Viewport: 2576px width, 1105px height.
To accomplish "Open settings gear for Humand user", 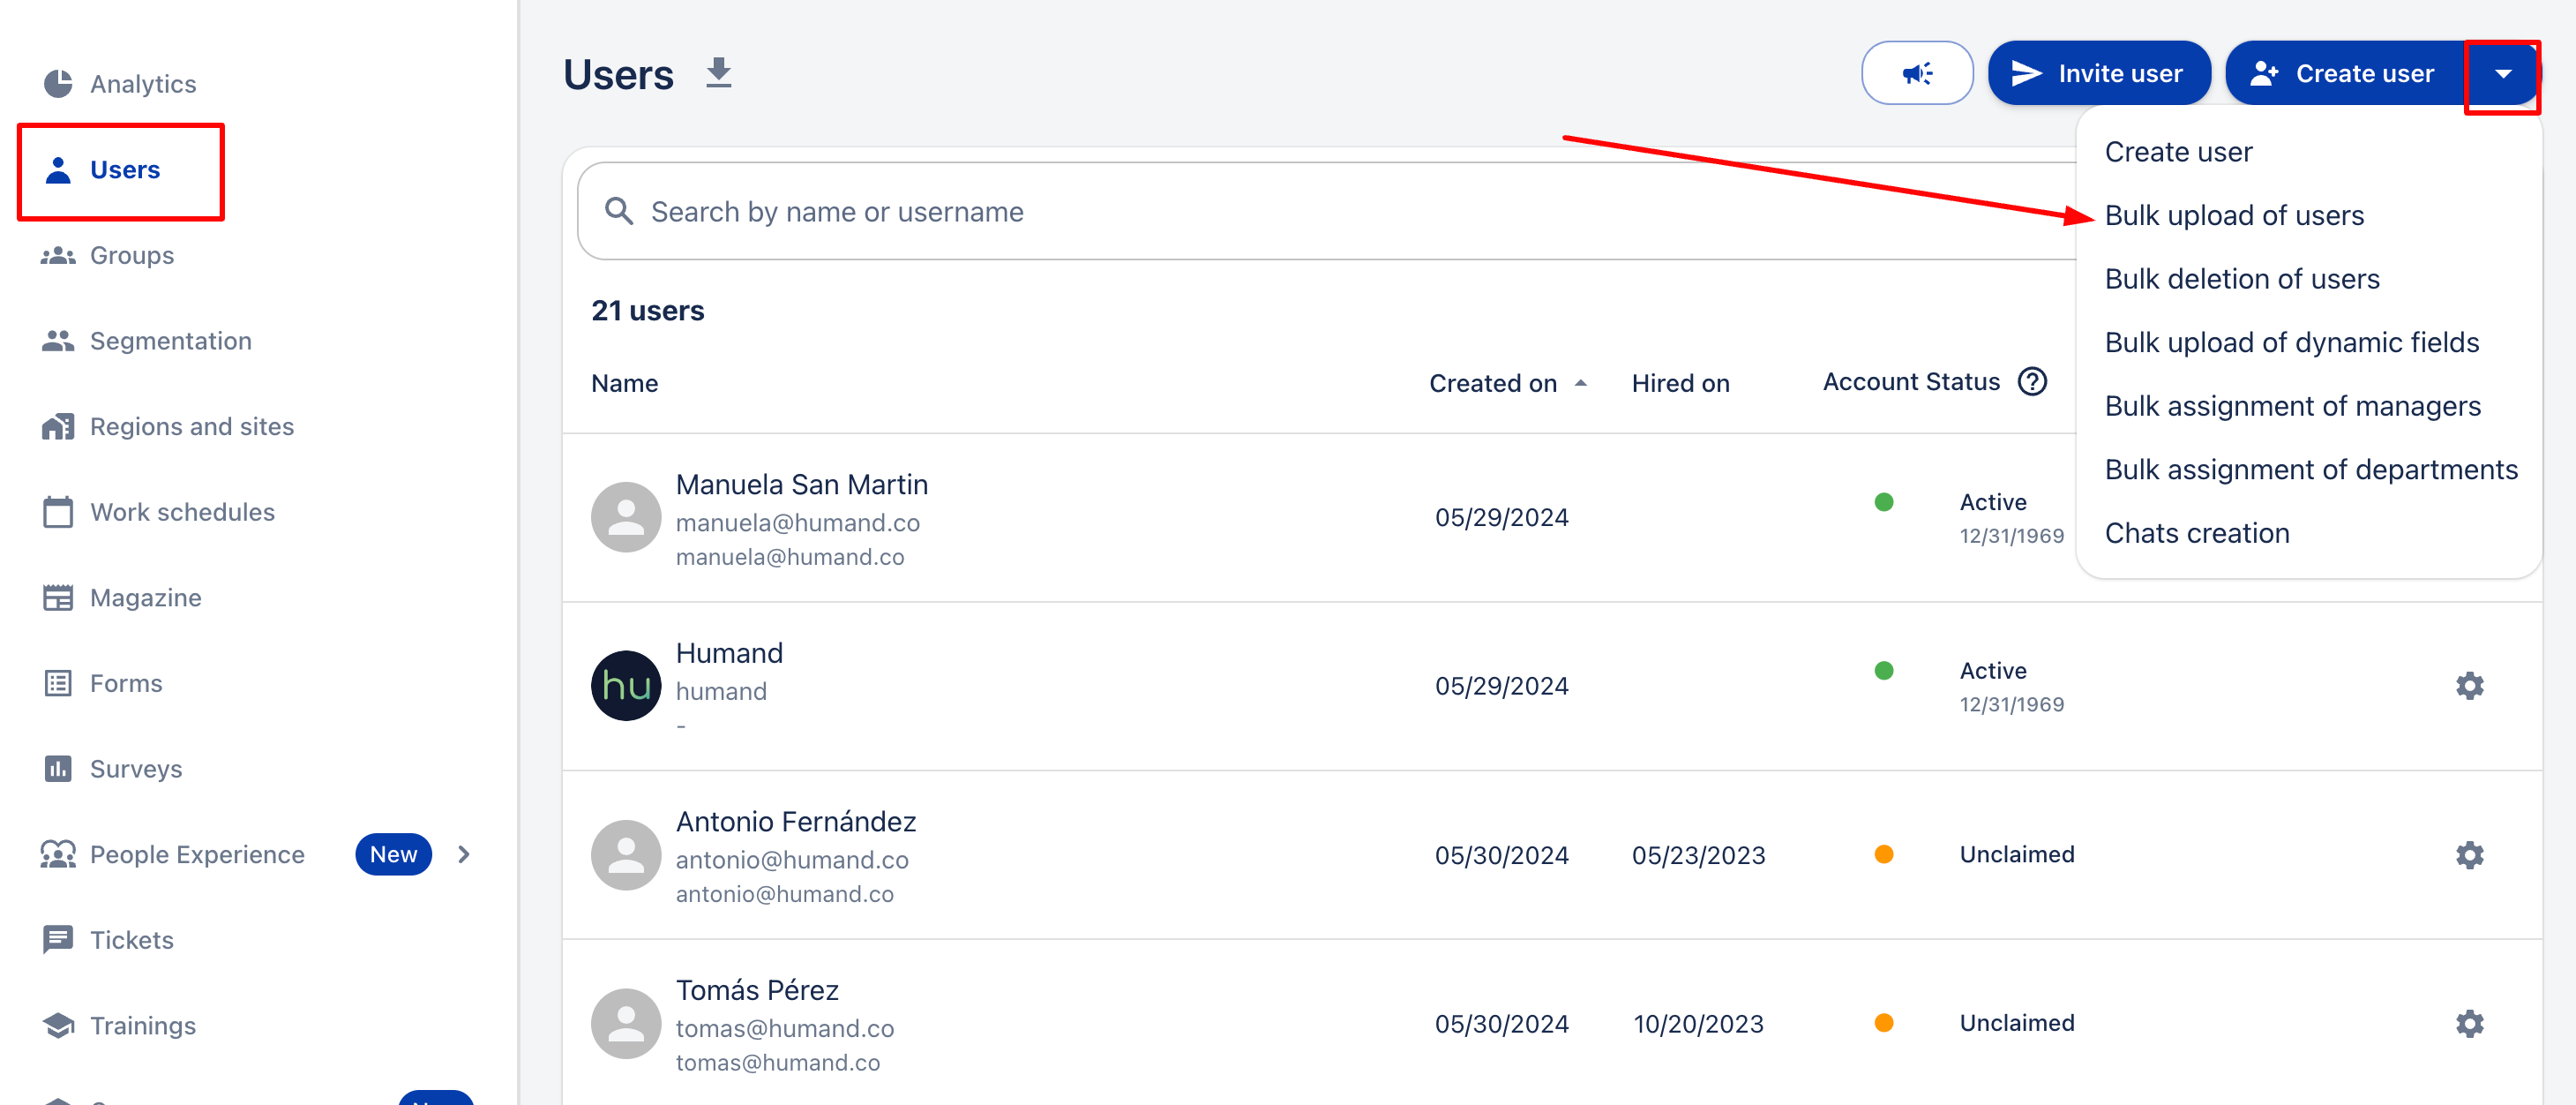I will point(2469,686).
